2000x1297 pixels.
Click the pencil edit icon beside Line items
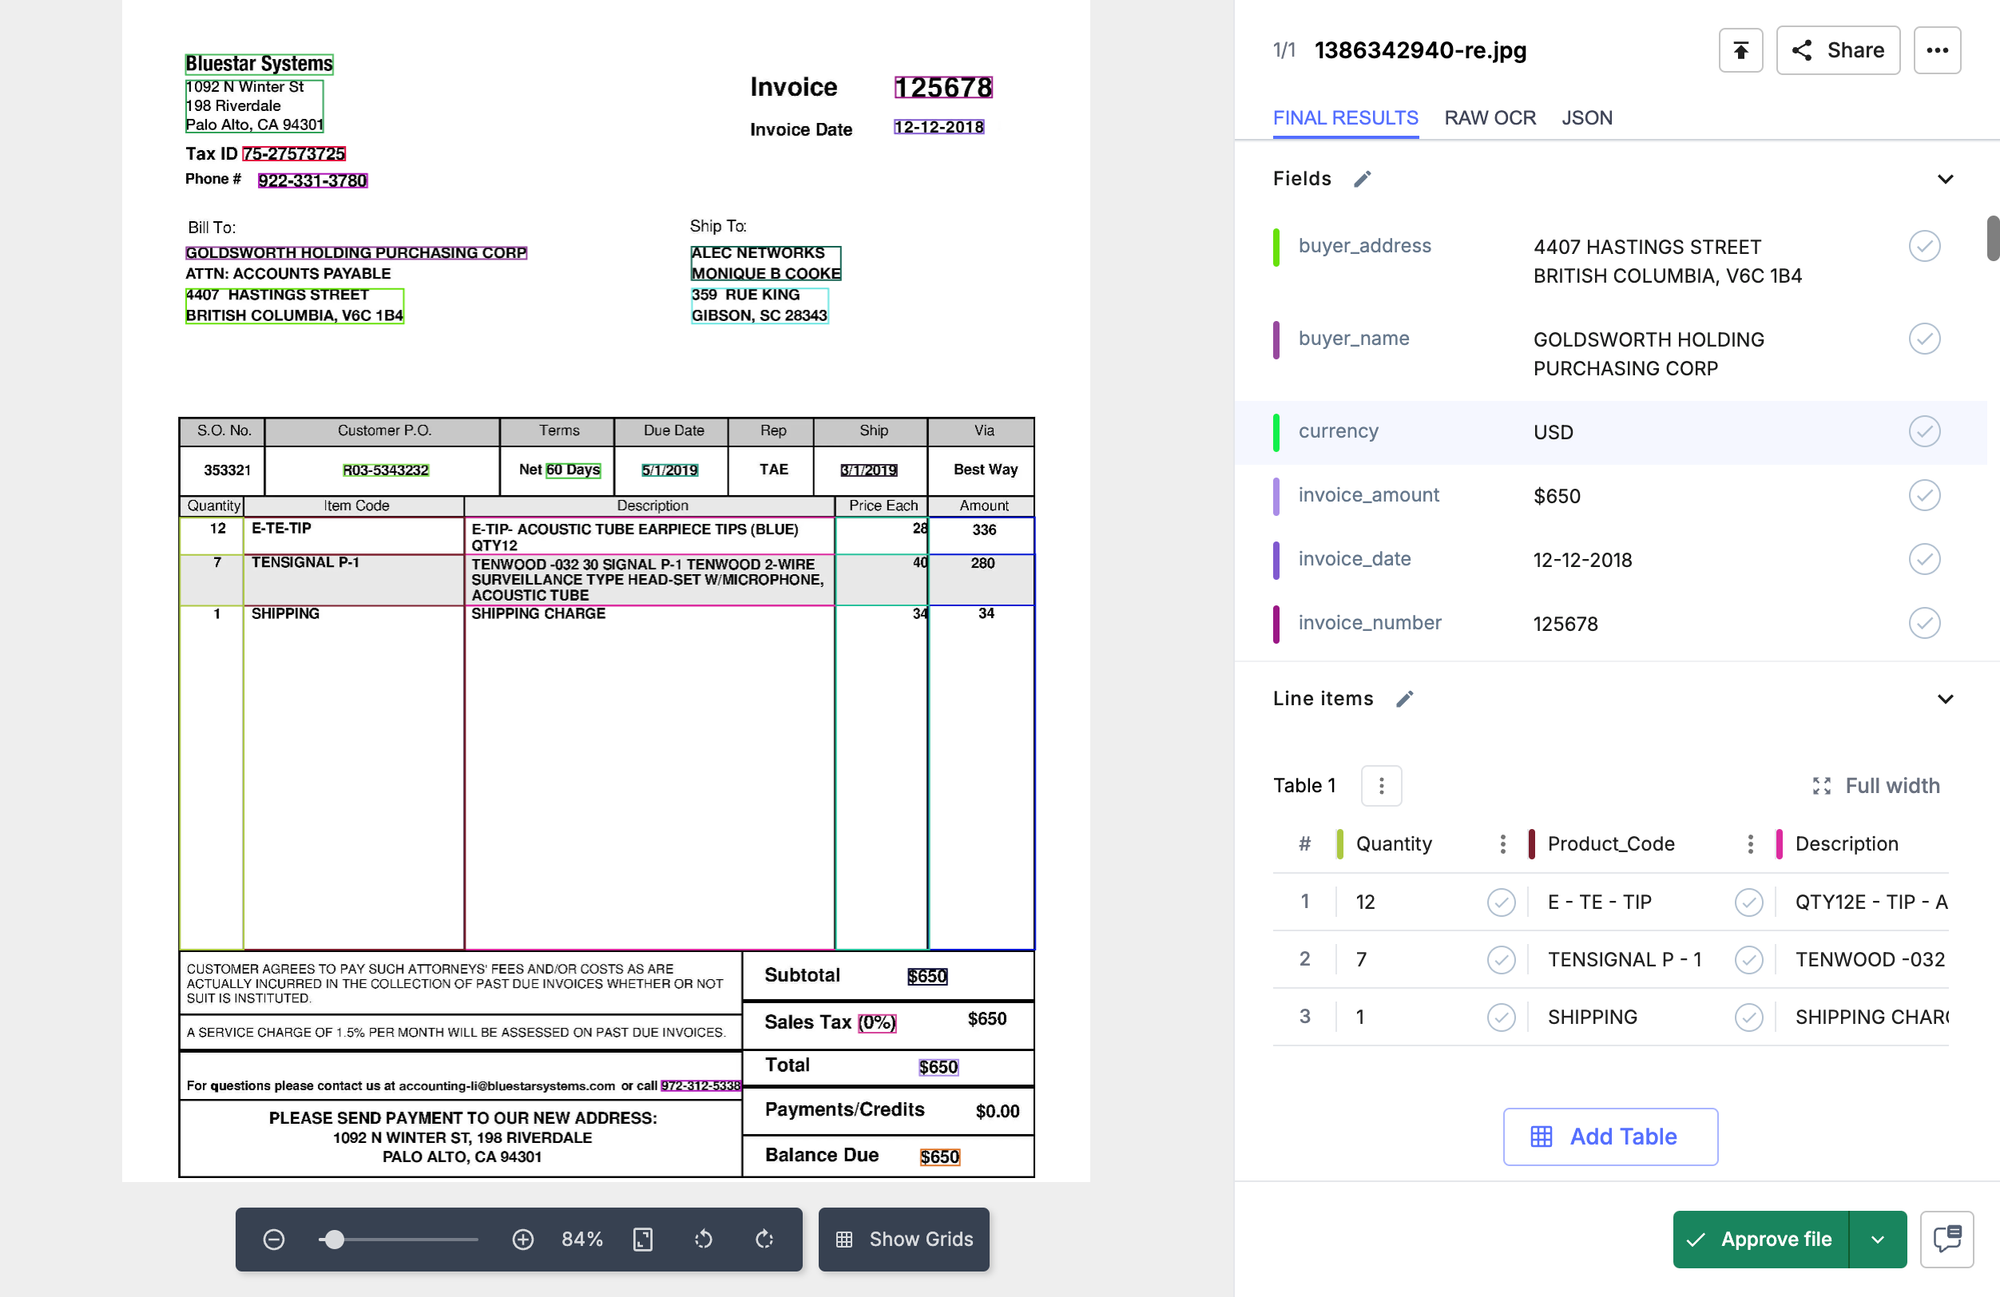click(1404, 699)
